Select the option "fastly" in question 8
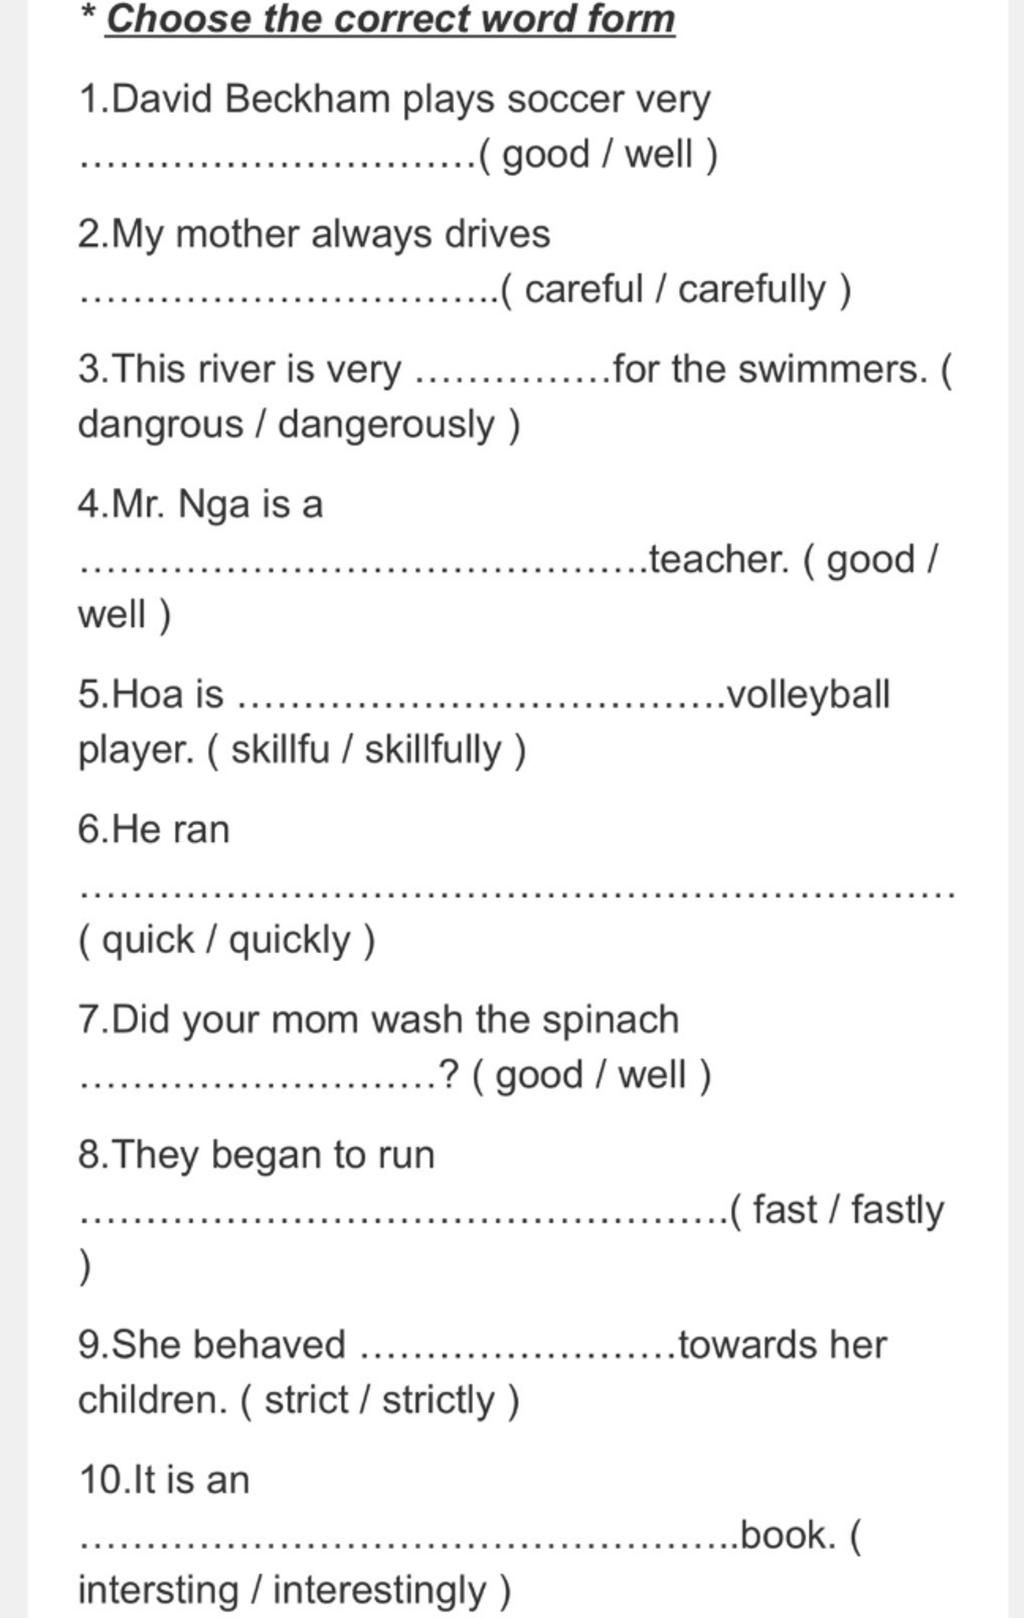 (x=897, y=1210)
